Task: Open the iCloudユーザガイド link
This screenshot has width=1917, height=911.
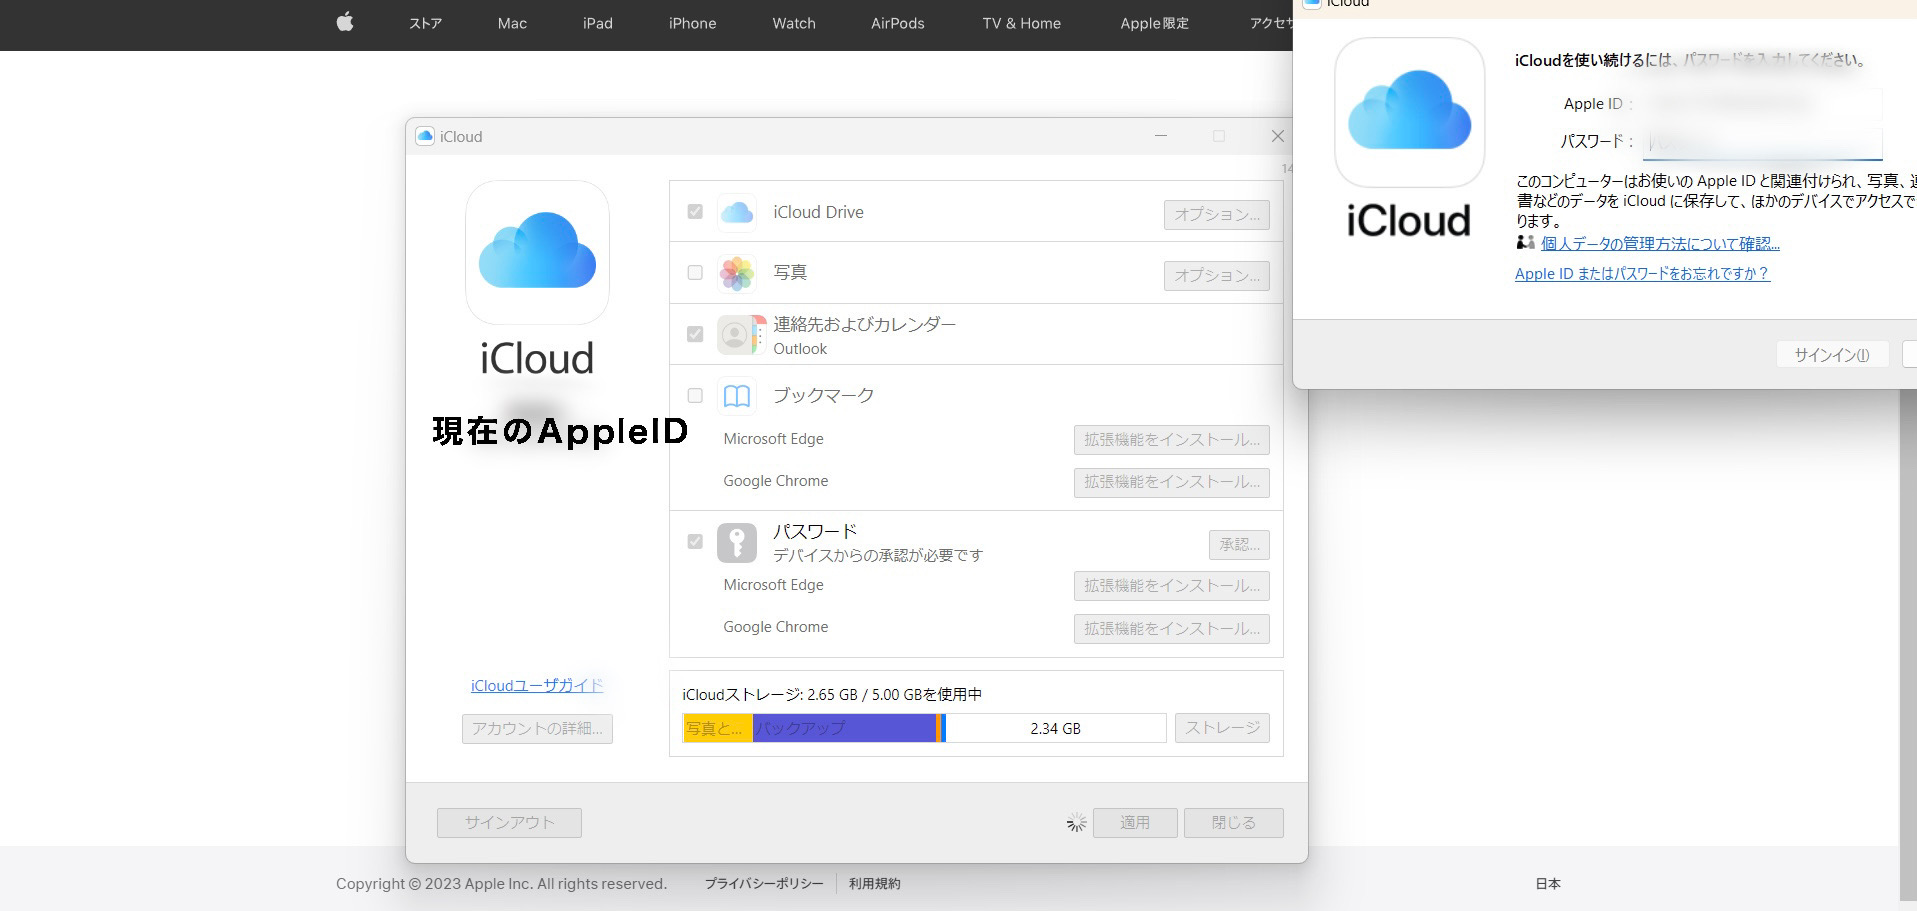Action: 537,686
